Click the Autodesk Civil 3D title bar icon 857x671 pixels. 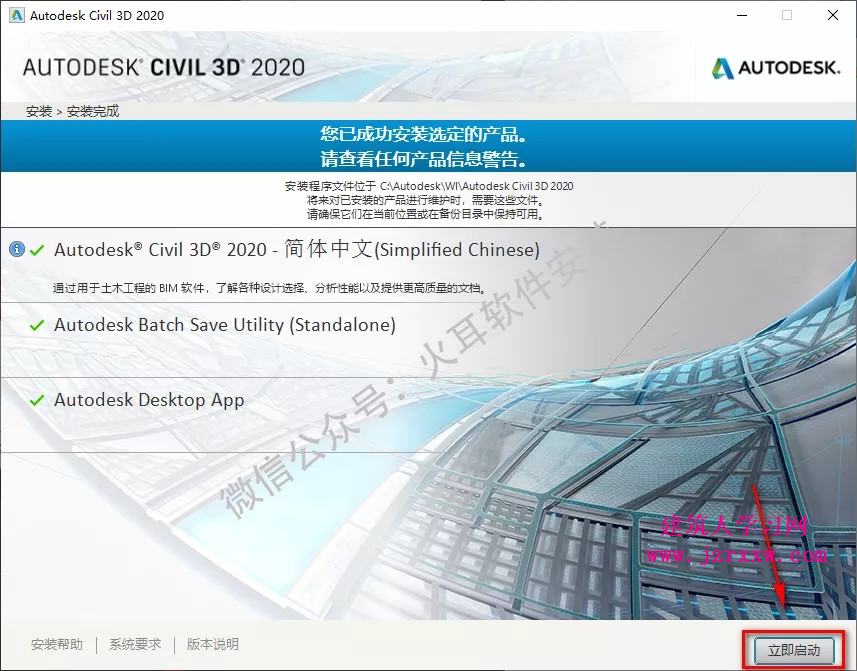[x=17, y=15]
